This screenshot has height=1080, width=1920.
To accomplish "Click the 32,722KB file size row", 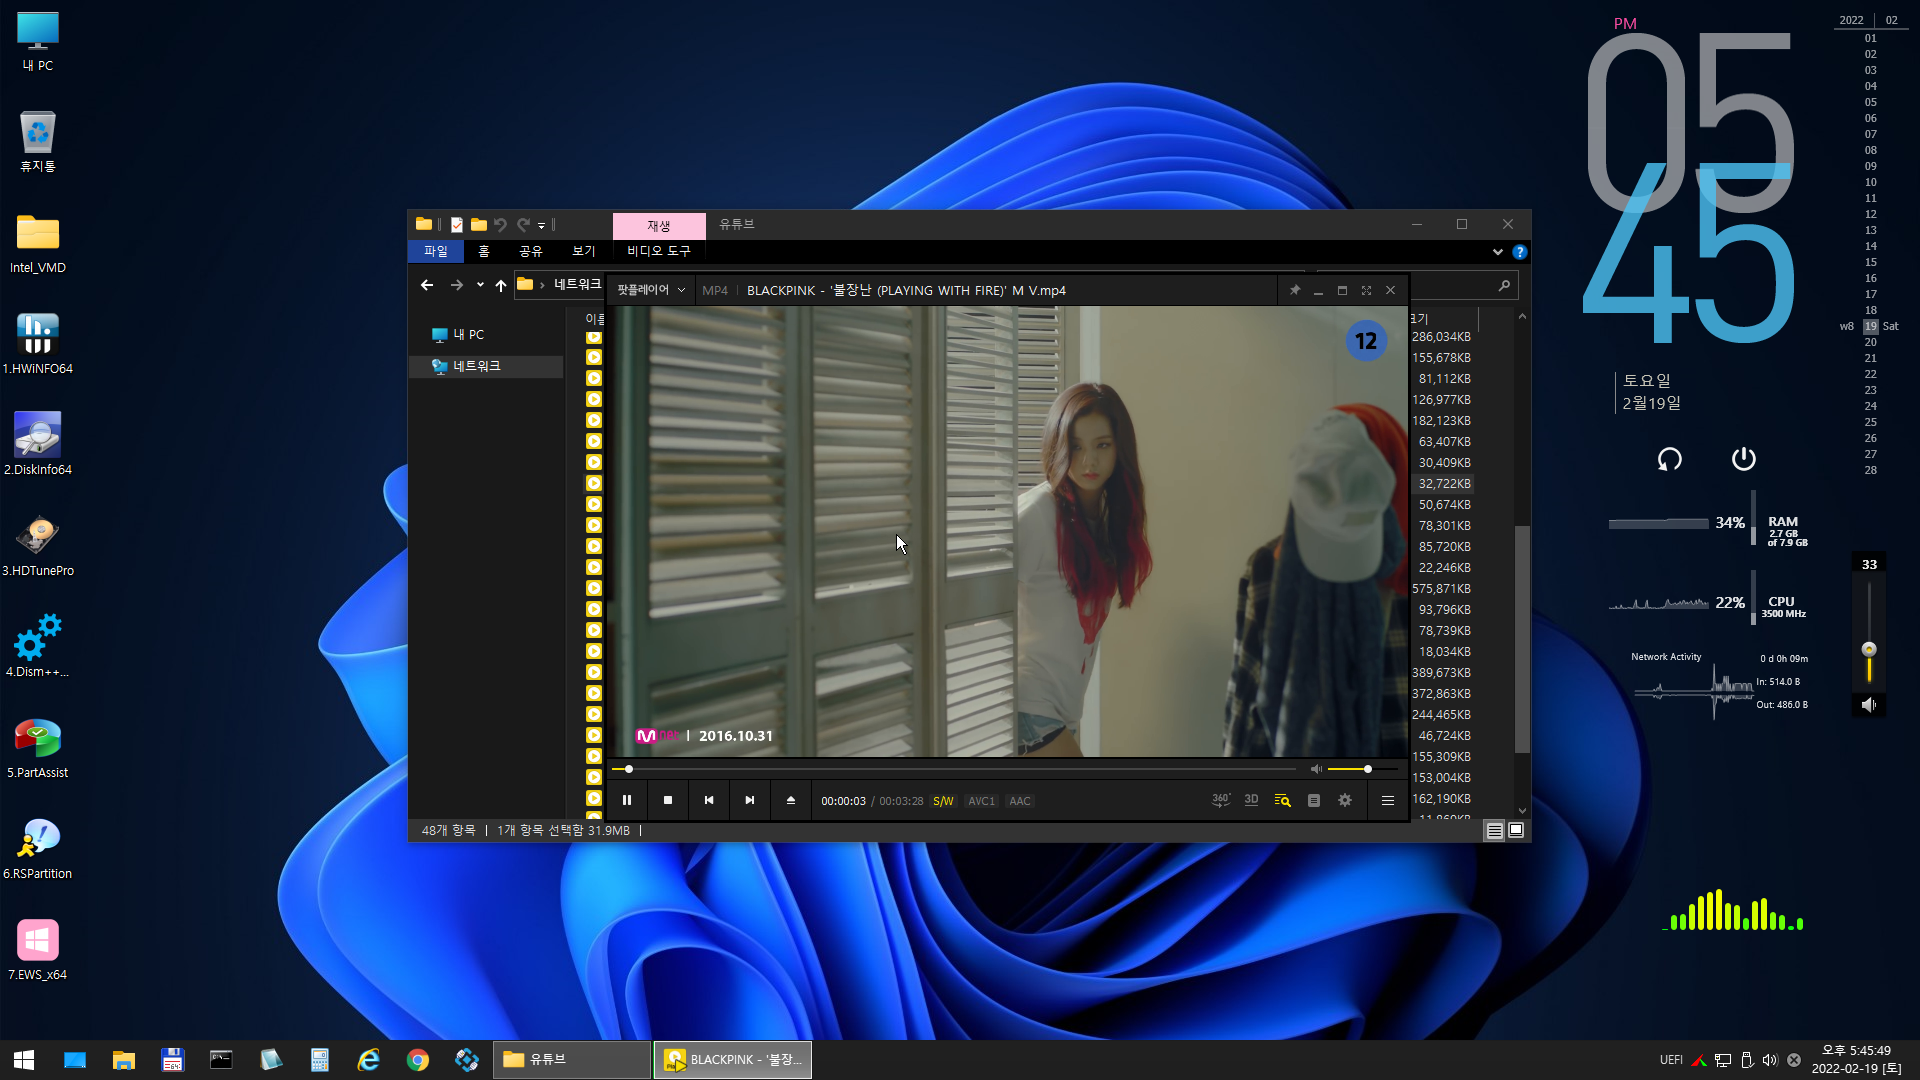I will pyautogui.click(x=1444, y=484).
